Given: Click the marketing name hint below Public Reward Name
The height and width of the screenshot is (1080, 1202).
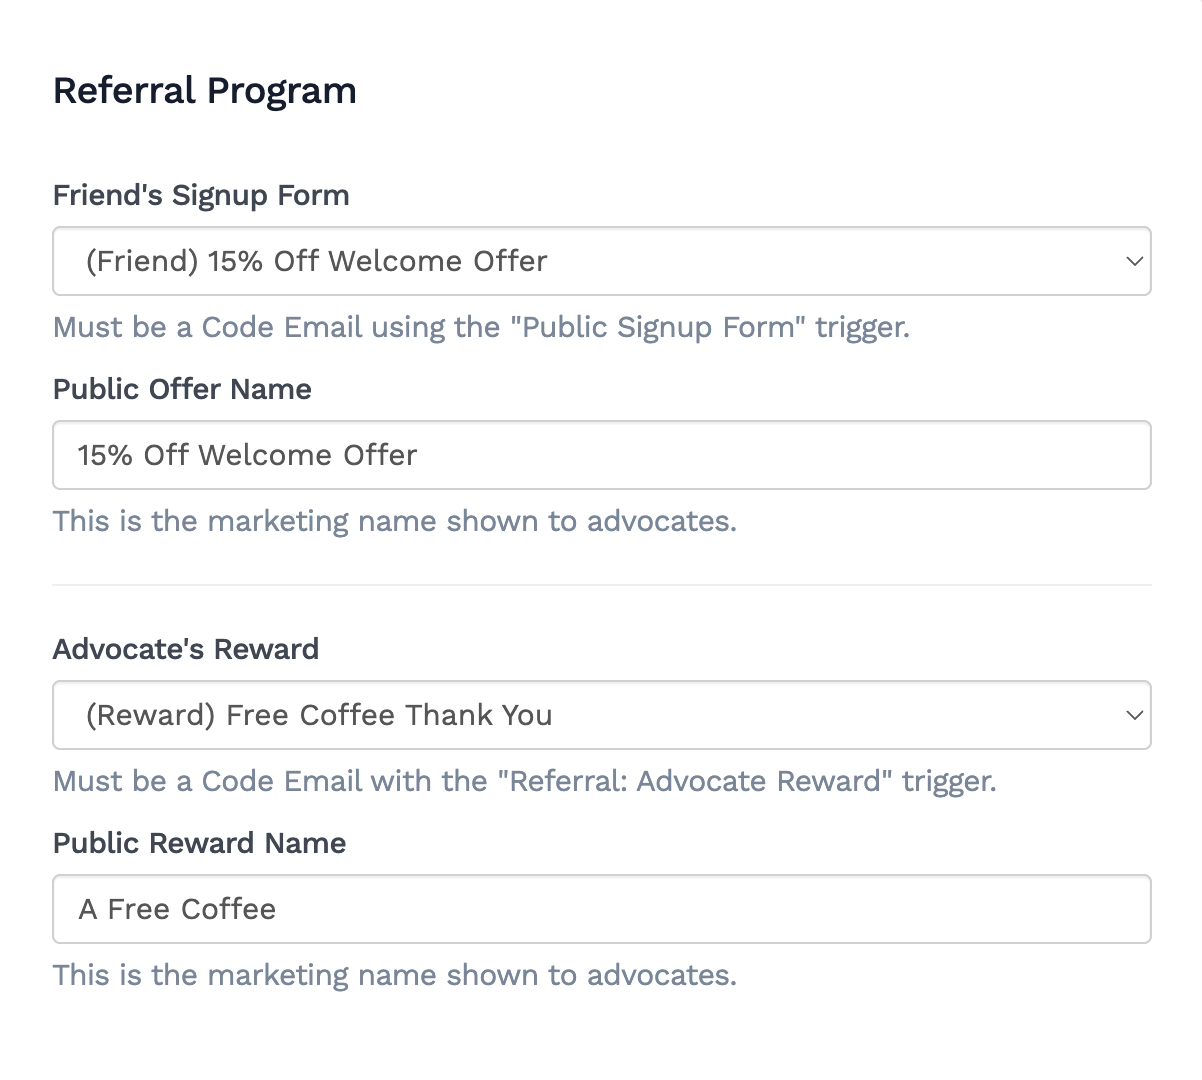Looking at the screenshot, I should click(x=394, y=975).
